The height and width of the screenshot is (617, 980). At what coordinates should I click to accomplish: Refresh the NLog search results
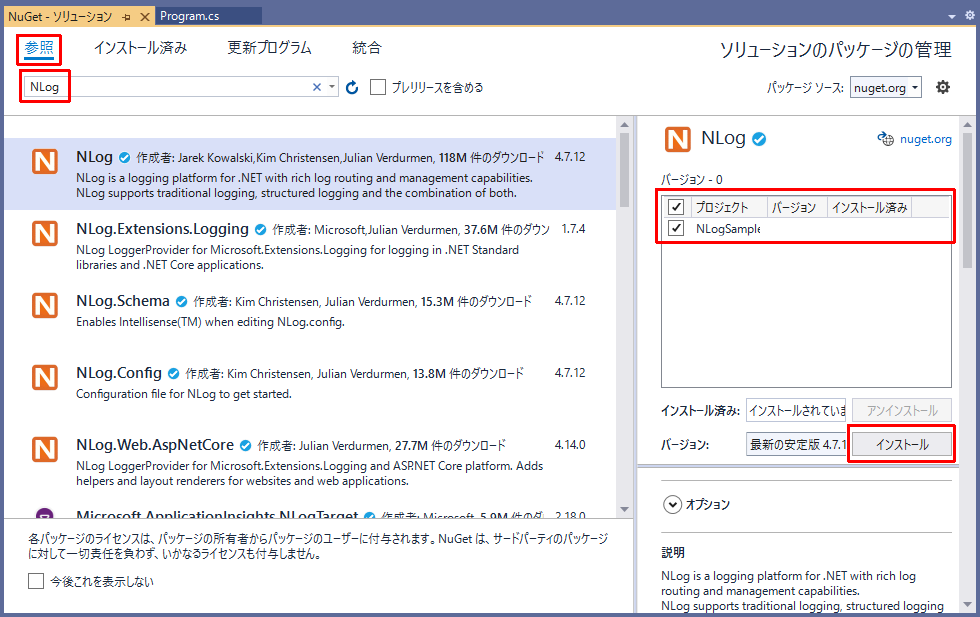[350, 87]
